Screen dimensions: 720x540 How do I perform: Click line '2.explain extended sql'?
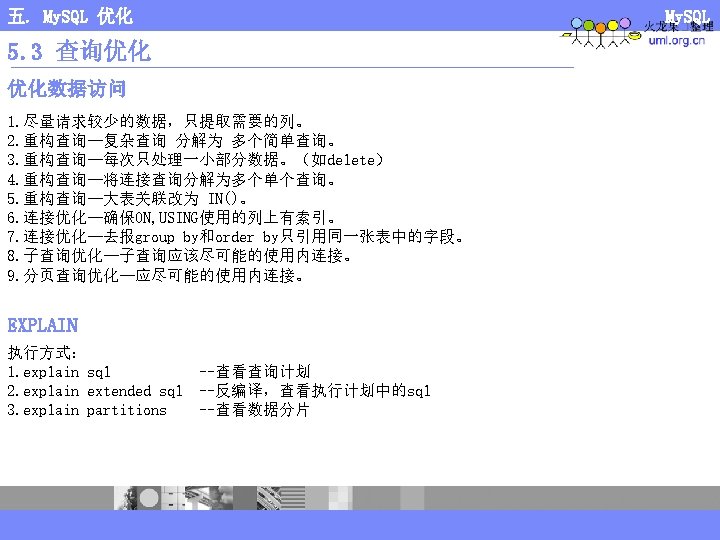point(95,391)
